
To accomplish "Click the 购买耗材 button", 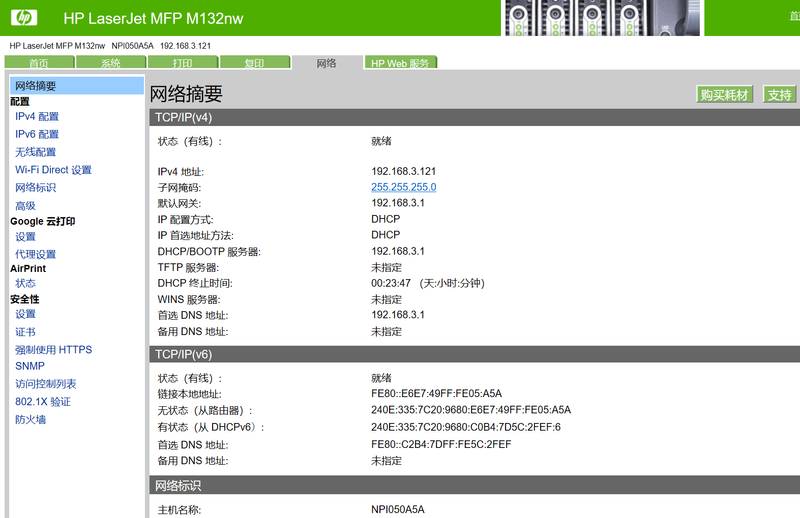I will [x=724, y=95].
